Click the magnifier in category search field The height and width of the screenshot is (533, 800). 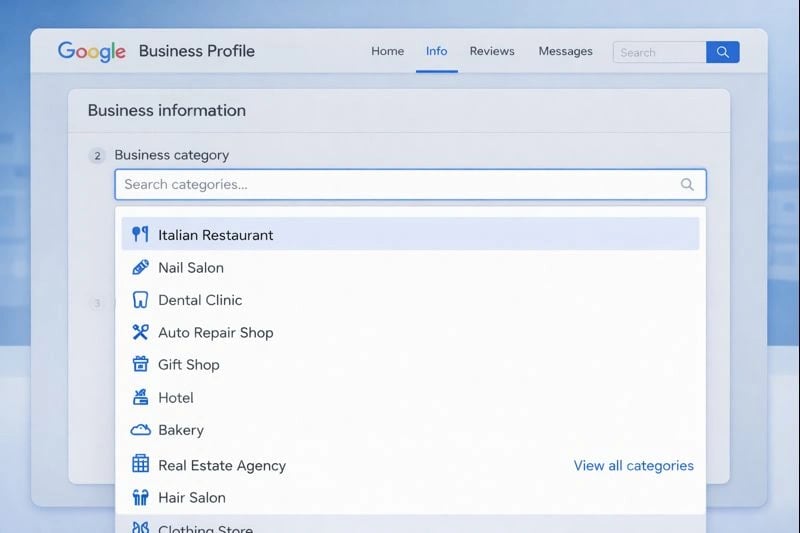click(x=687, y=184)
